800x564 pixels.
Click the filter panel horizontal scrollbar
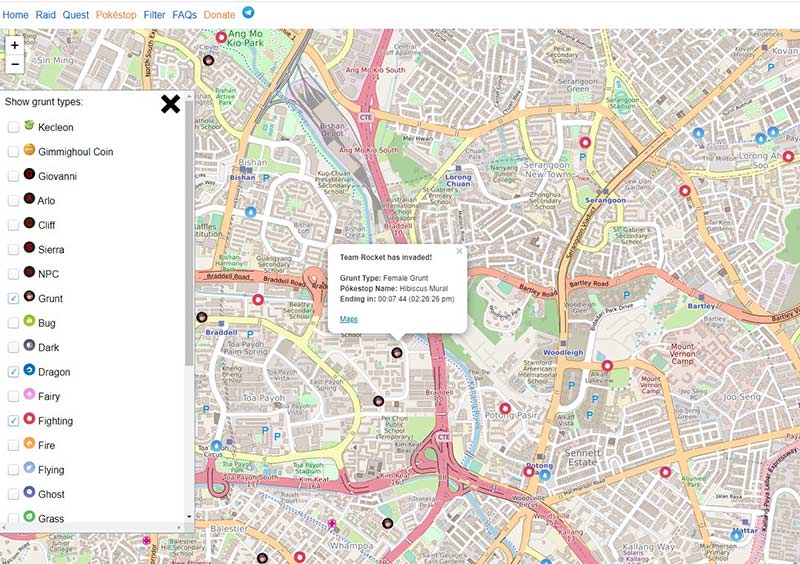click(92, 527)
